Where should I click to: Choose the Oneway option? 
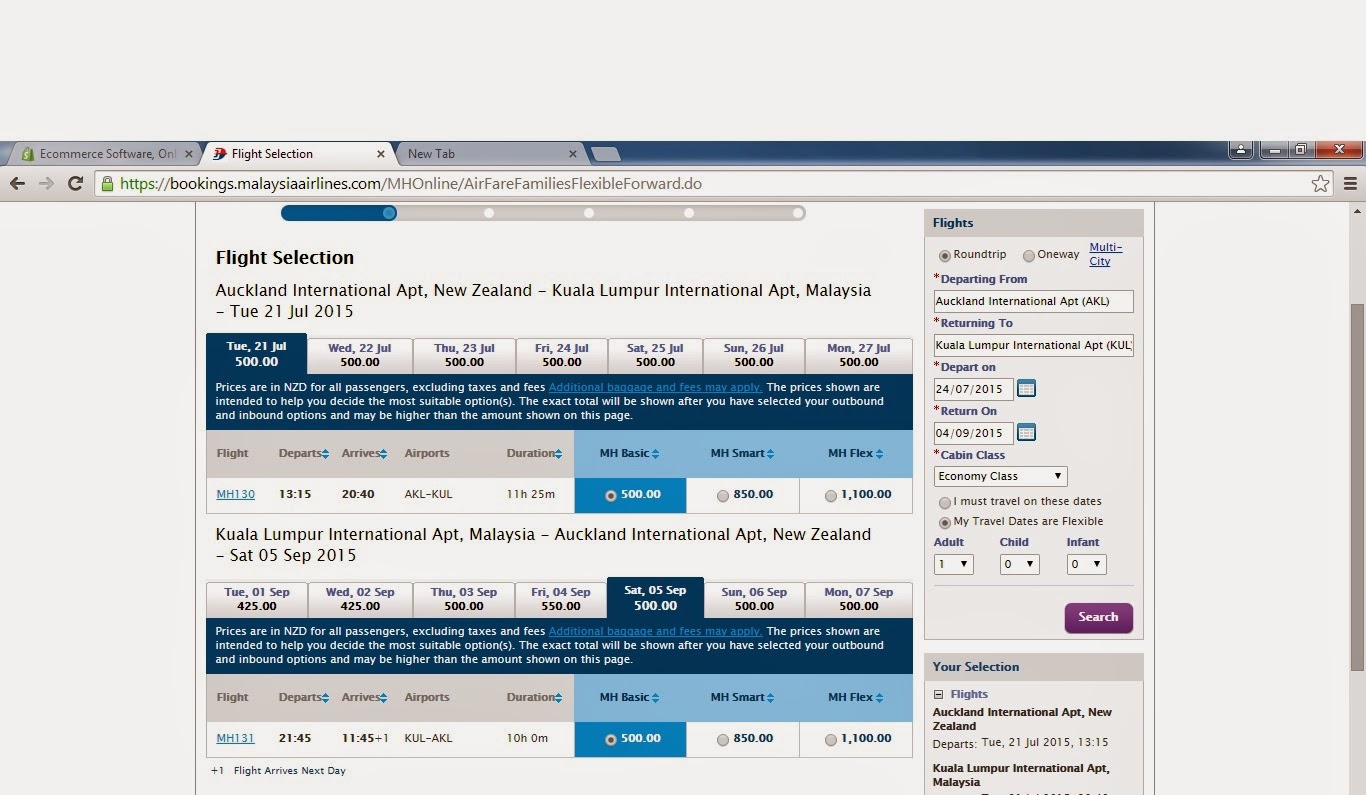(1029, 256)
